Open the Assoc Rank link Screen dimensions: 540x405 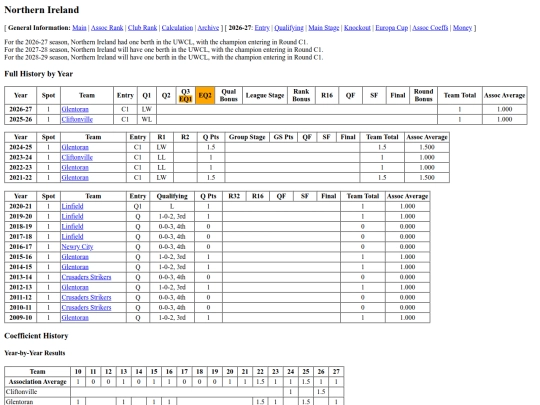point(107,28)
